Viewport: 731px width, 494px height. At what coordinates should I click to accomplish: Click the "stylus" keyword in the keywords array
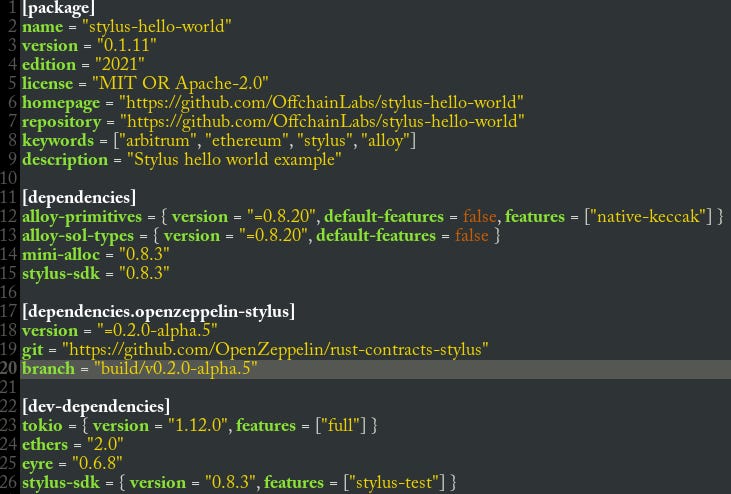(x=325, y=141)
